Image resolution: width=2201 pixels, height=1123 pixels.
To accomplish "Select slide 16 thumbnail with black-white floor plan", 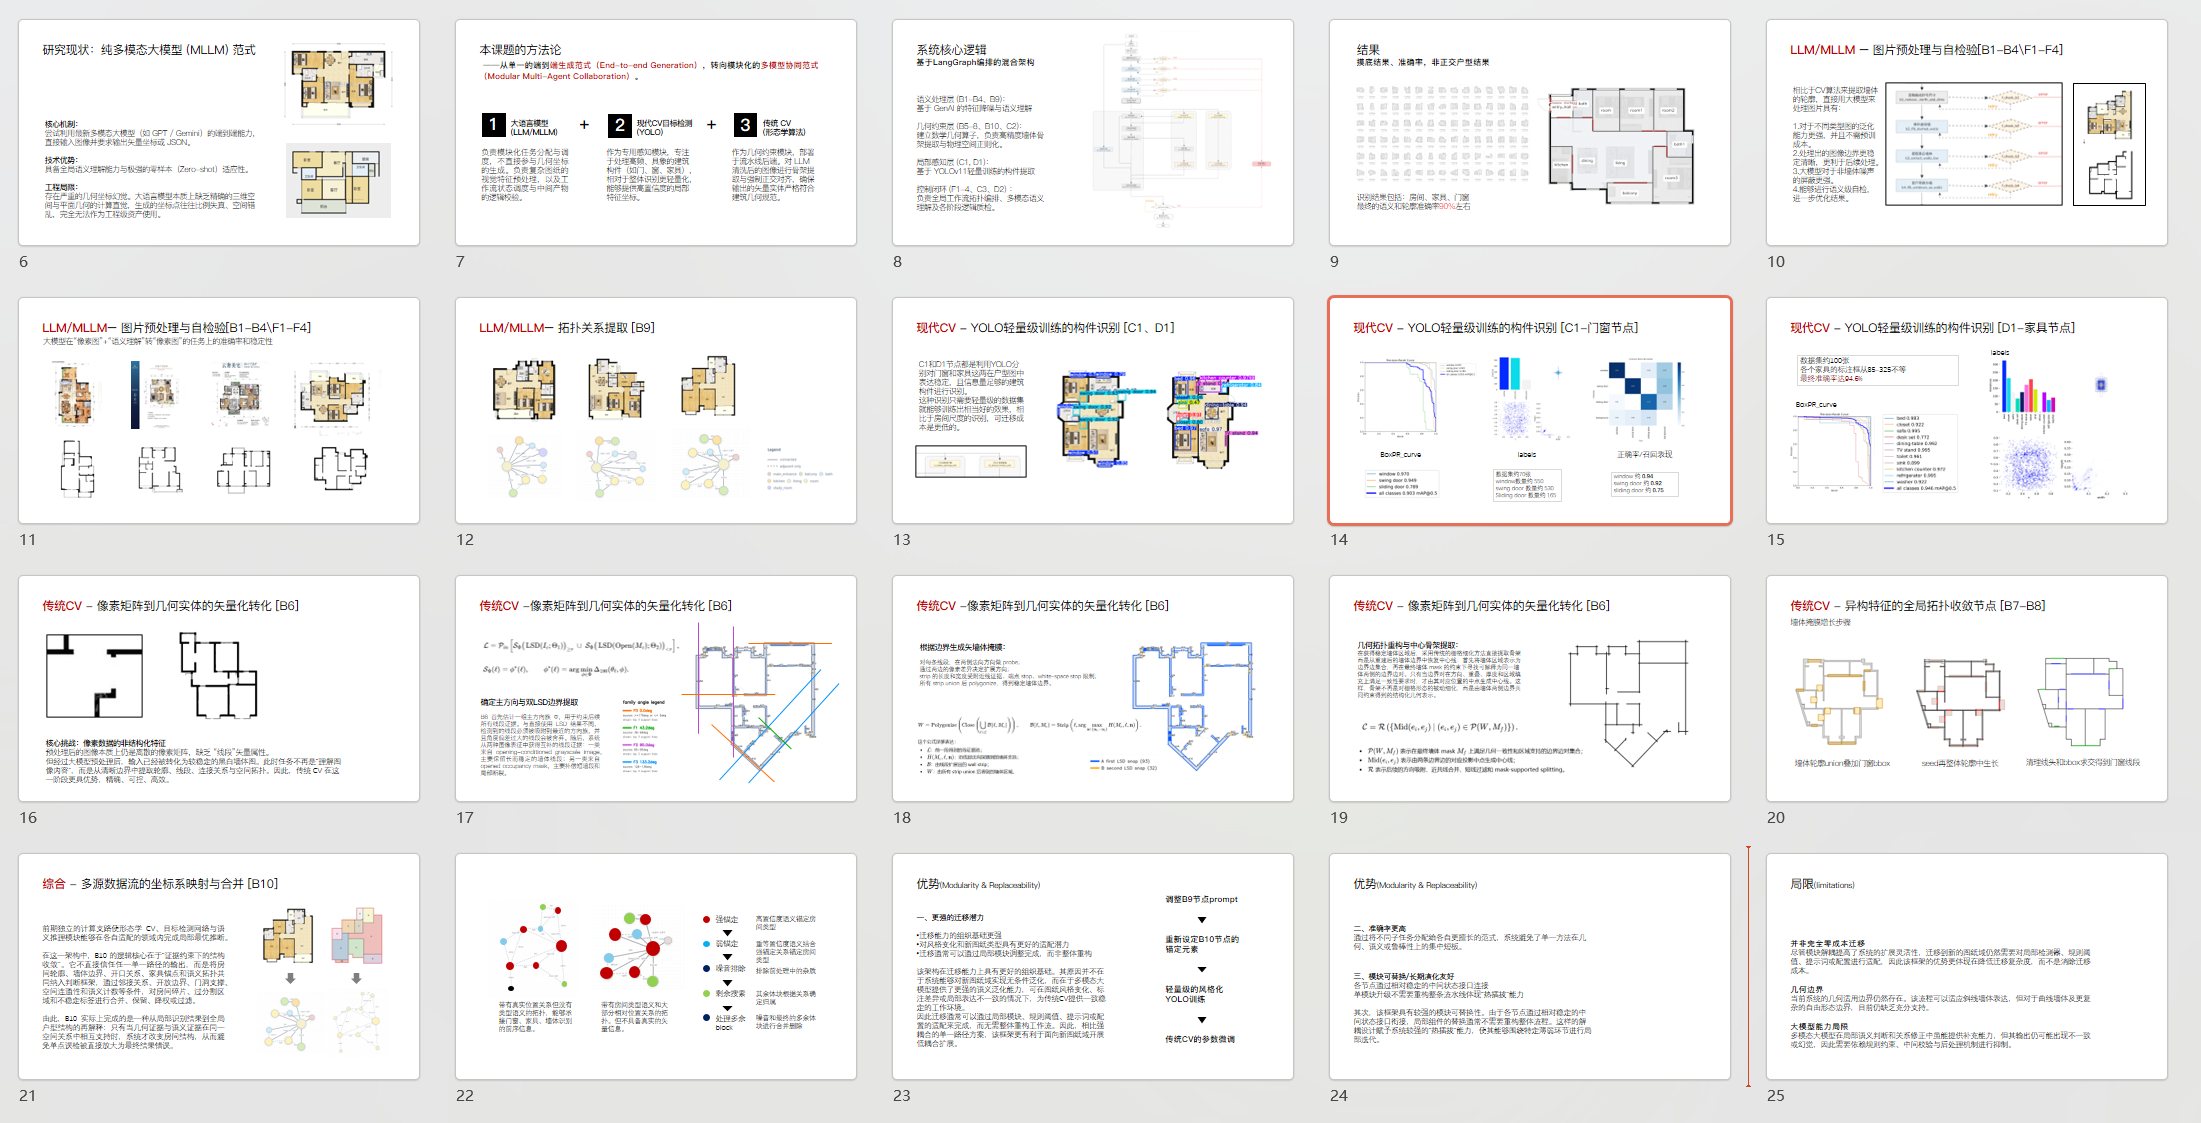I will point(219,689).
